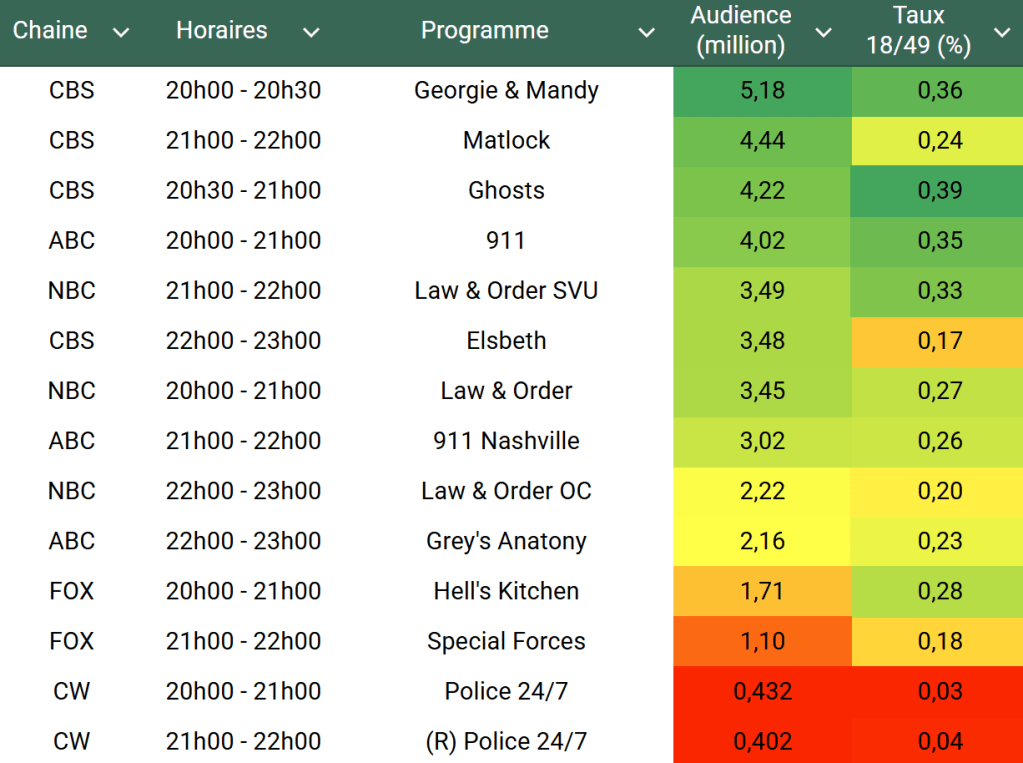Select the (R) Police 24/7 cell
Image resolution: width=1023 pixels, height=763 pixels.
(x=506, y=741)
